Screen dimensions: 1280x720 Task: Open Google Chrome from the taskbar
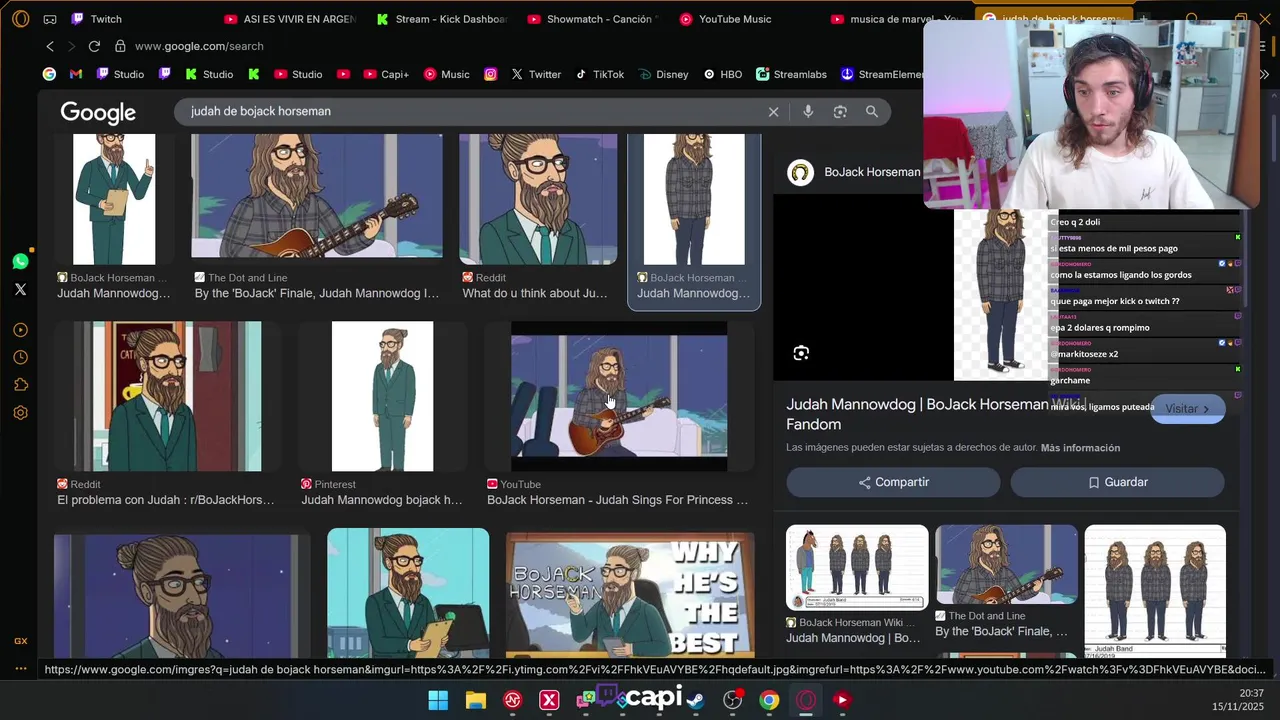769,700
